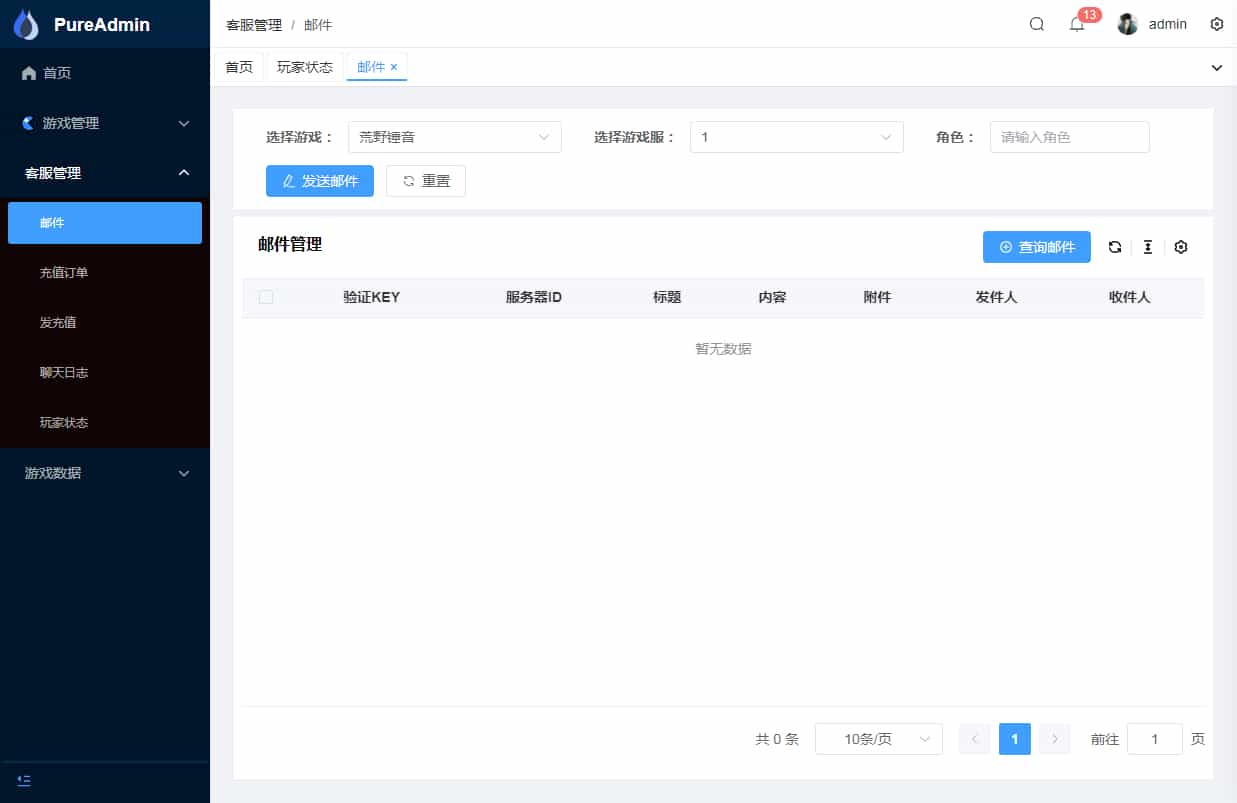
Task: Open the 10条/页 page size dropdown
Action: pos(878,739)
